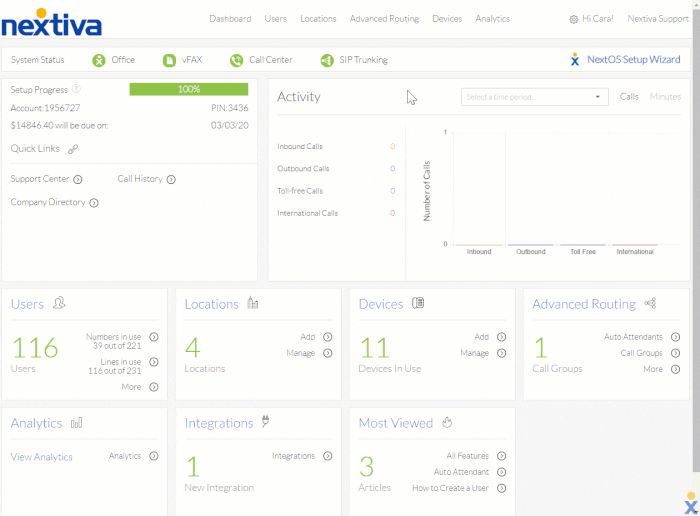Image resolution: width=700 pixels, height=516 pixels.
Task: Click the Call History arrow icon
Action: coord(171,179)
